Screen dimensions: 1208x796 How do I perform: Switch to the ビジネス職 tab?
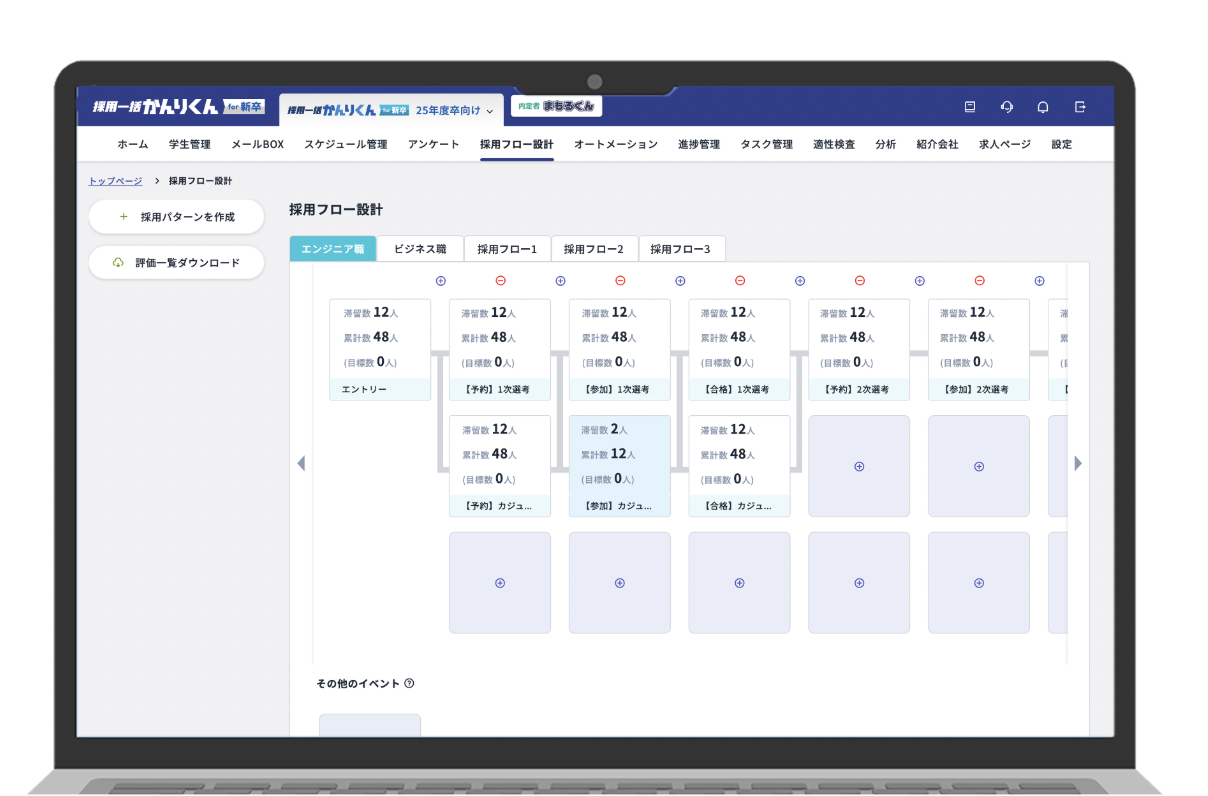coord(420,249)
